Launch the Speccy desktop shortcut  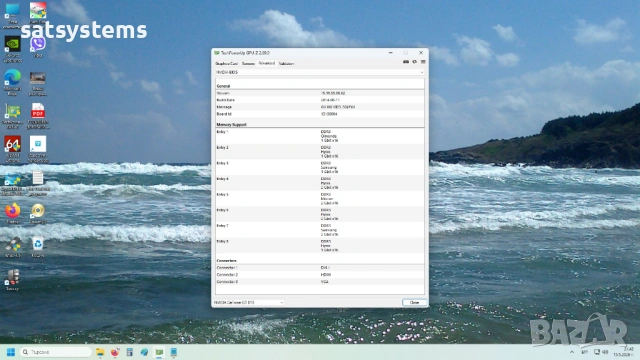13,280
